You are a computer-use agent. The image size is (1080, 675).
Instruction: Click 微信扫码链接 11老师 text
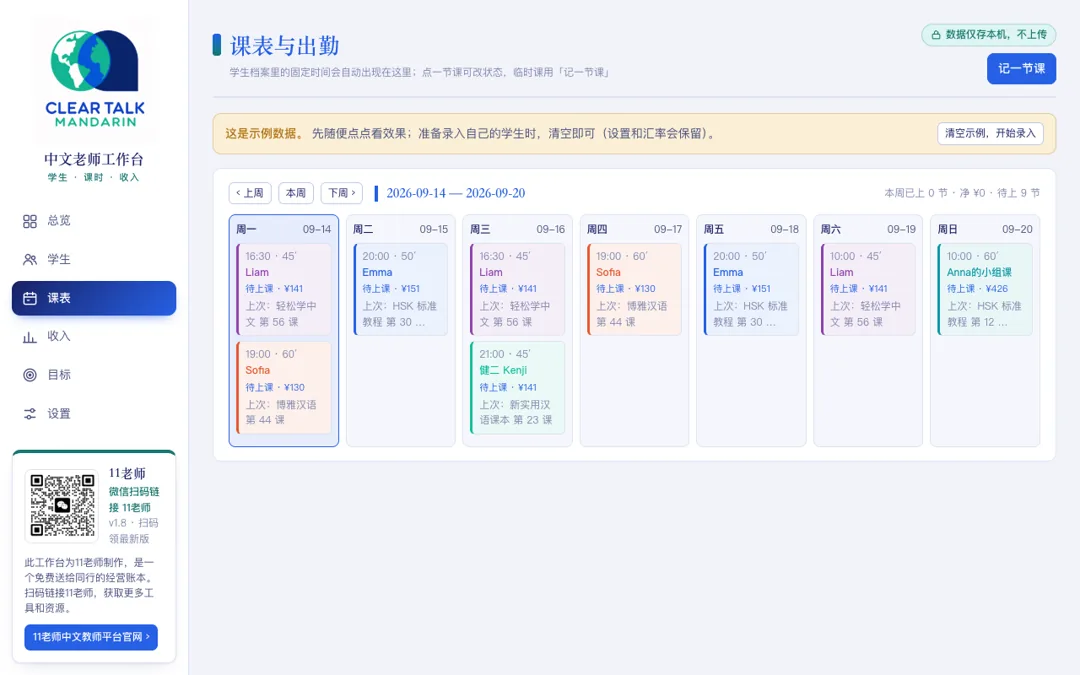click(x=134, y=499)
